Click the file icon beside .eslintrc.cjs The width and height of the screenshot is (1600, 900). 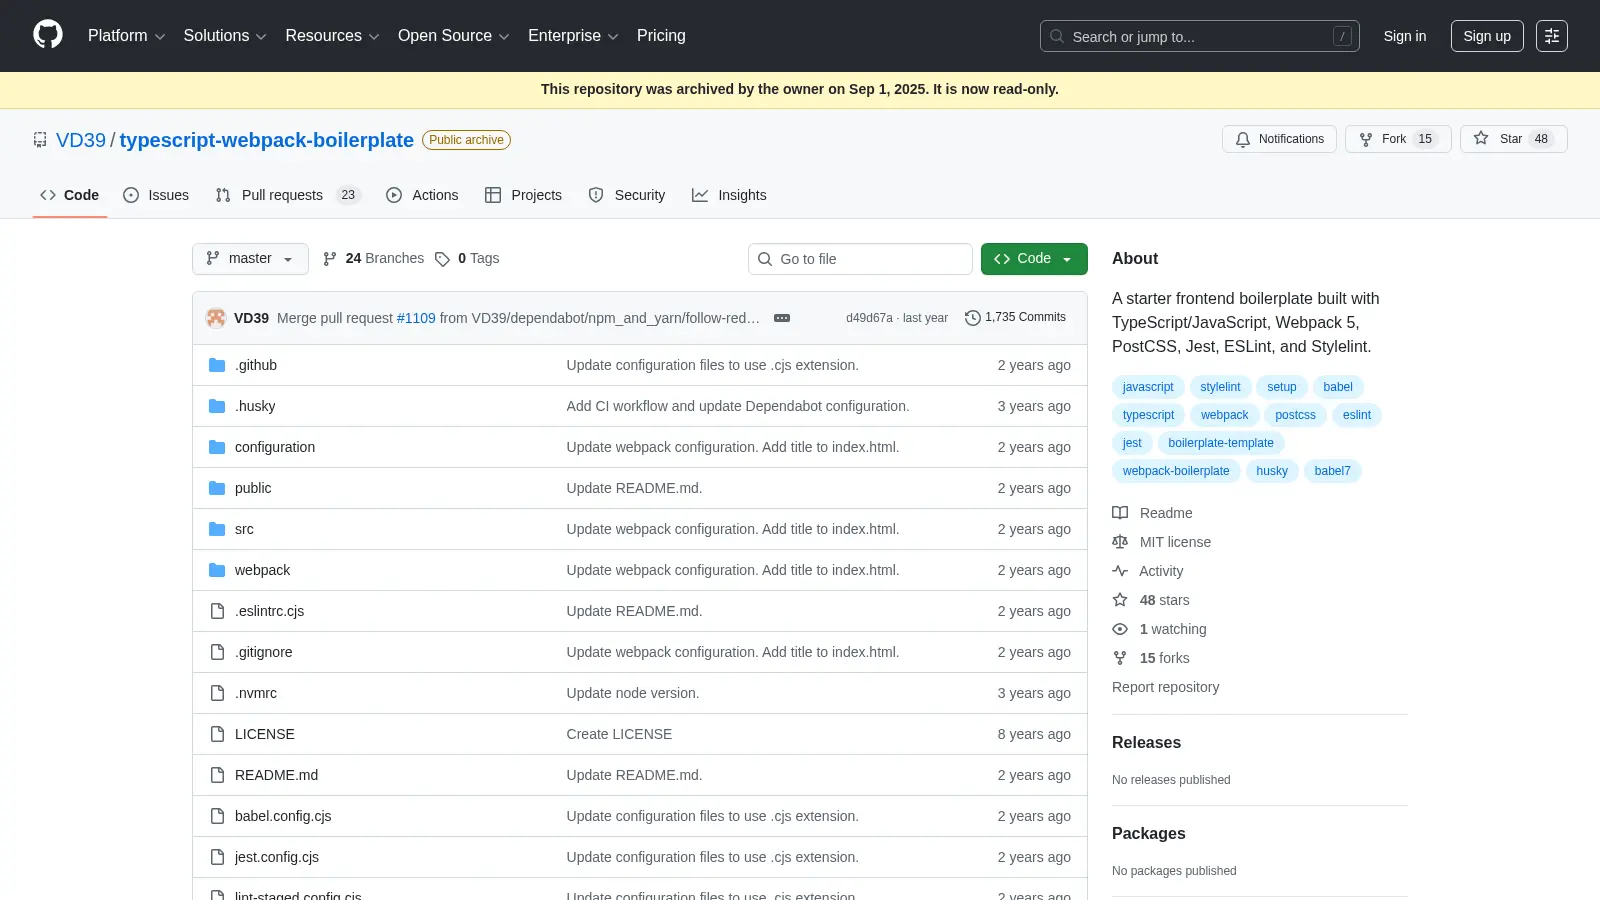point(217,611)
